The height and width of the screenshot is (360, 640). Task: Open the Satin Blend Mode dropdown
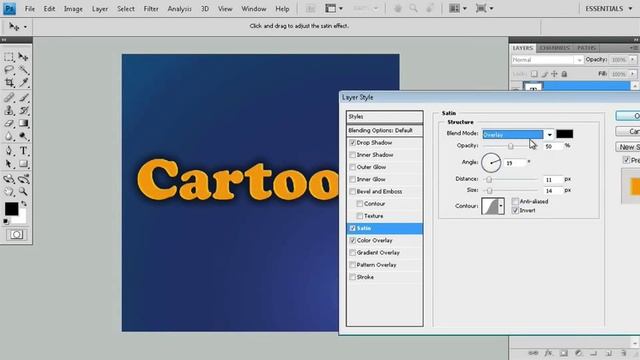click(x=549, y=135)
